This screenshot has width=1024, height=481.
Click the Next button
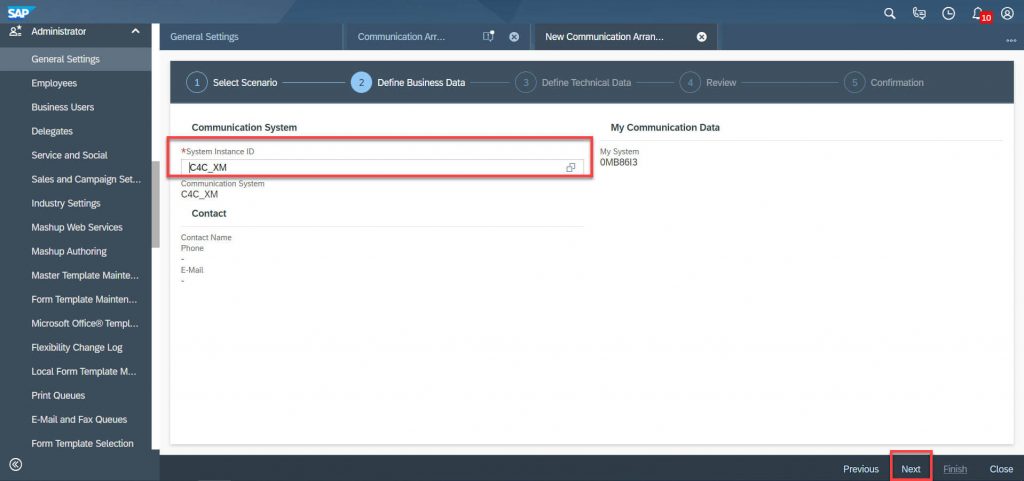click(x=911, y=469)
